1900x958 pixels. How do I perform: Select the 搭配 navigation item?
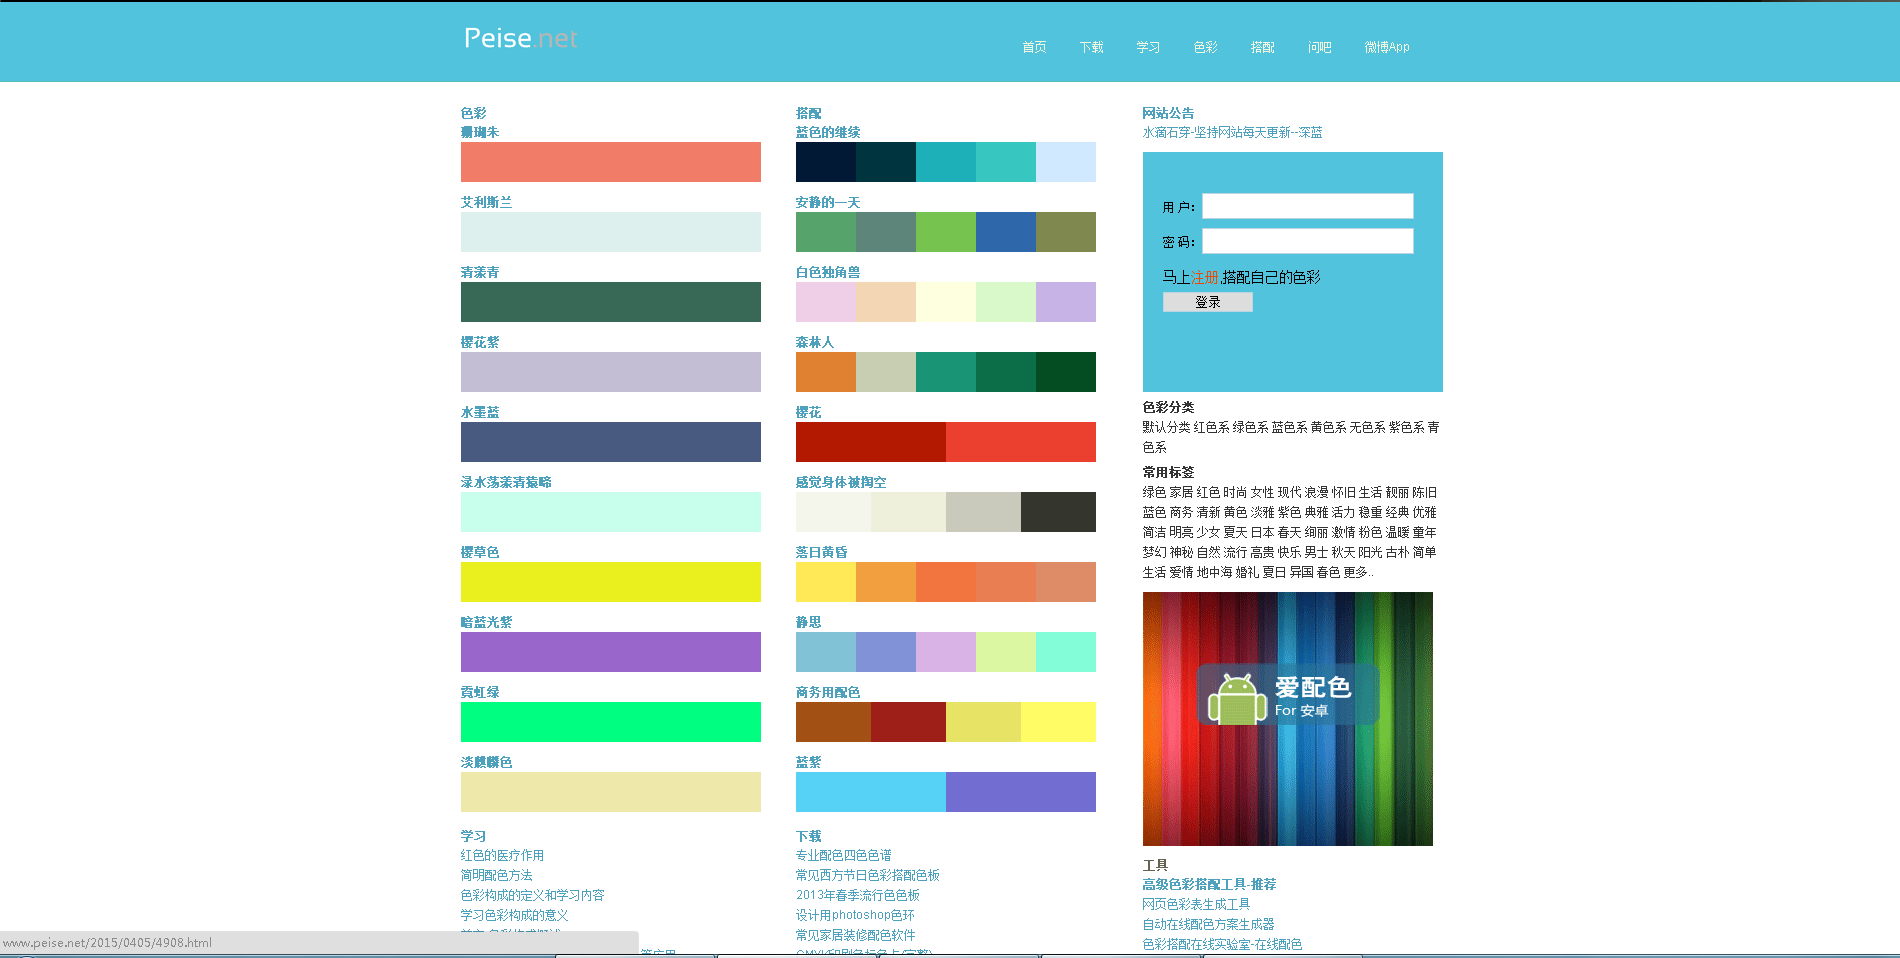[x=1262, y=47]
